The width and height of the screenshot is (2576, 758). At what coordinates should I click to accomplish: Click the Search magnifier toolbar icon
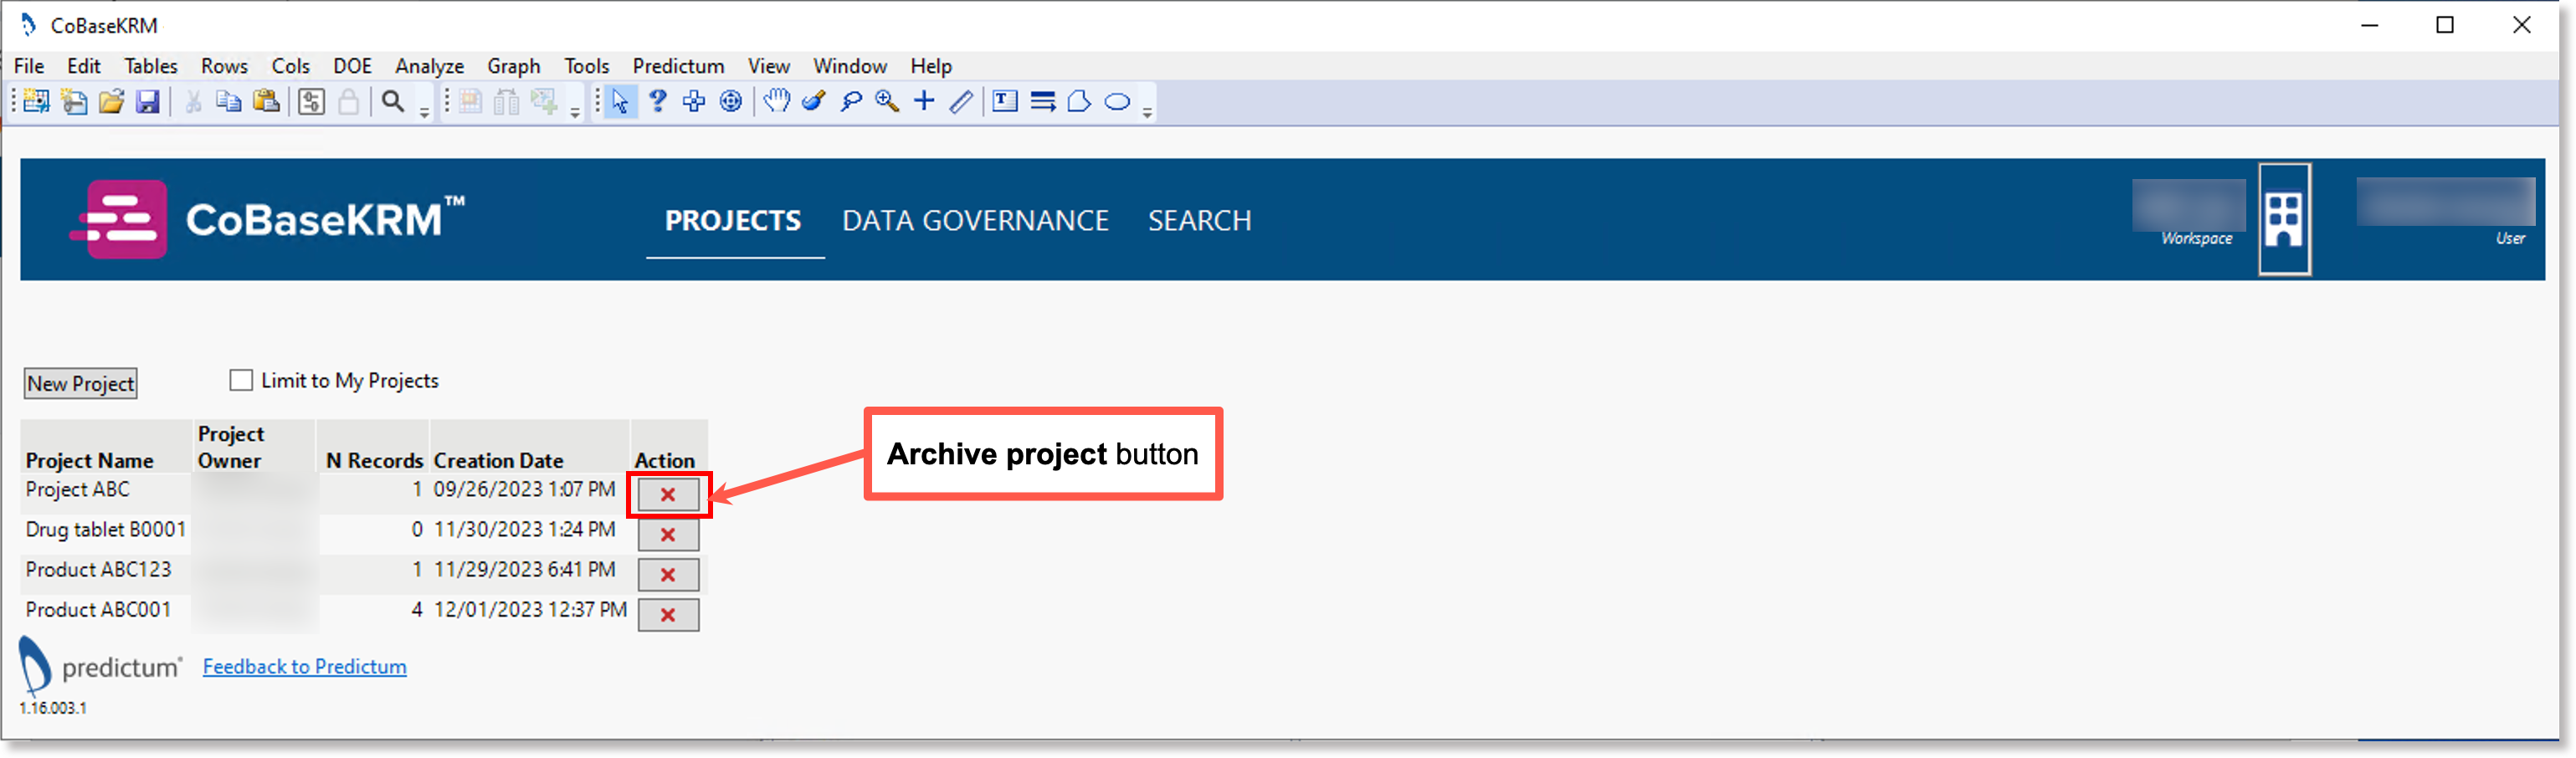coord(393,102)
